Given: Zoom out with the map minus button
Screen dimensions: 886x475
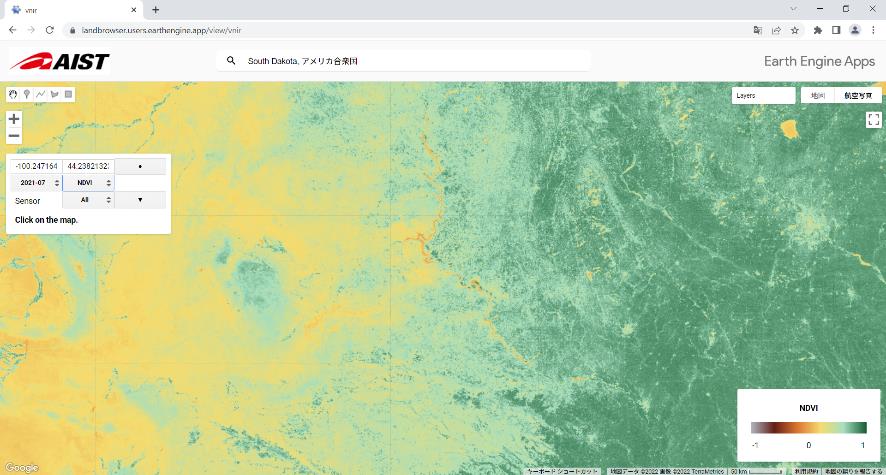Looking at the screenshot, I should [14, 136].
